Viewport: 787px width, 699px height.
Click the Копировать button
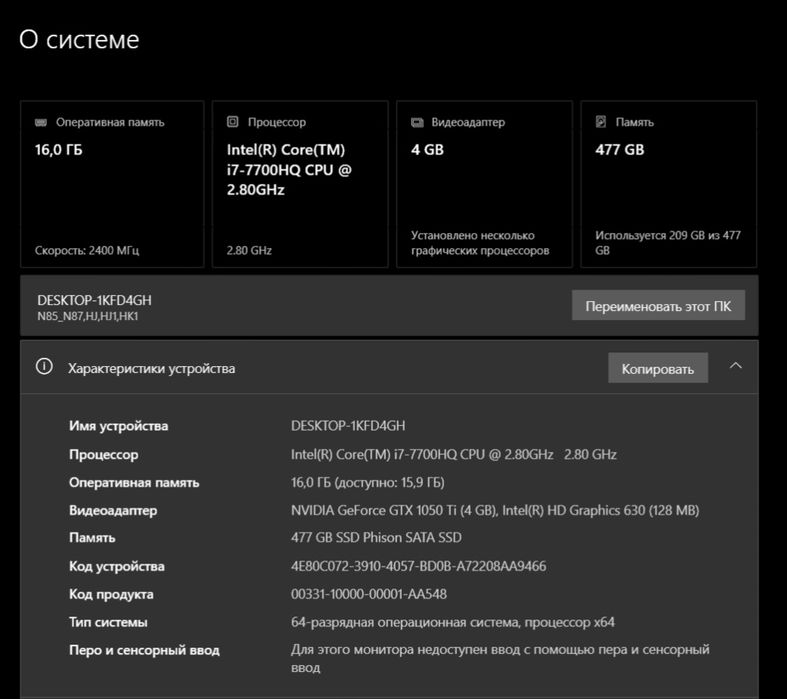(x=658, y=368)
